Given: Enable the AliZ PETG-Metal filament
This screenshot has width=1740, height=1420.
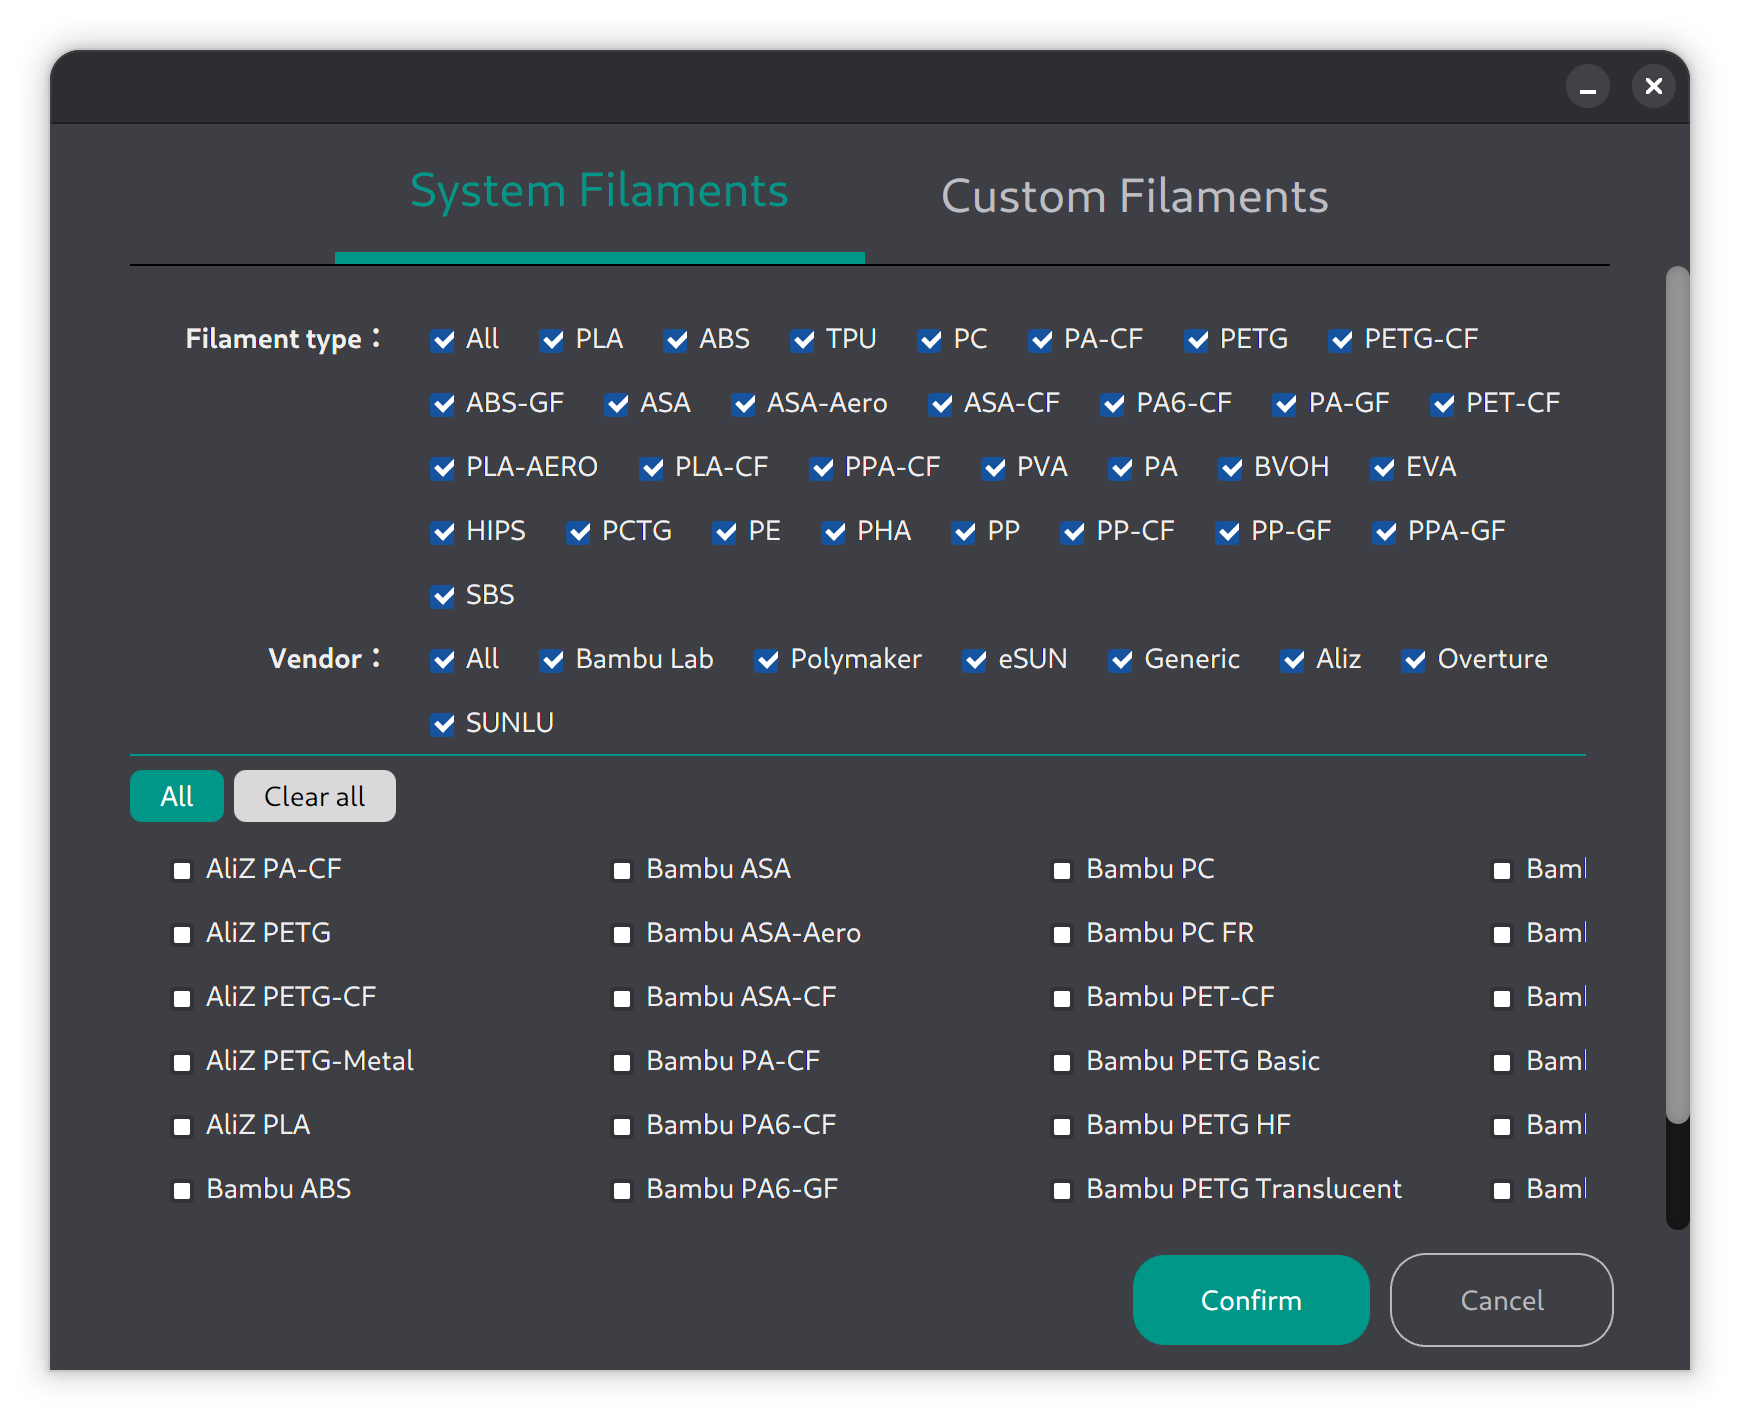Looking at the screenshot, I should 182,1062.
